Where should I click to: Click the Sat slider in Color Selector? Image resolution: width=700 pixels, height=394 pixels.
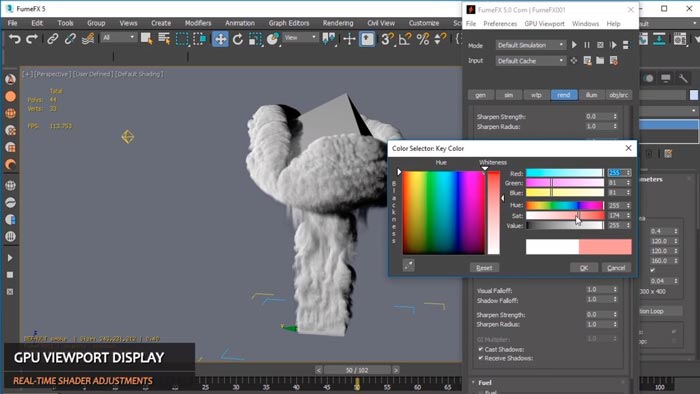[565, 216]
